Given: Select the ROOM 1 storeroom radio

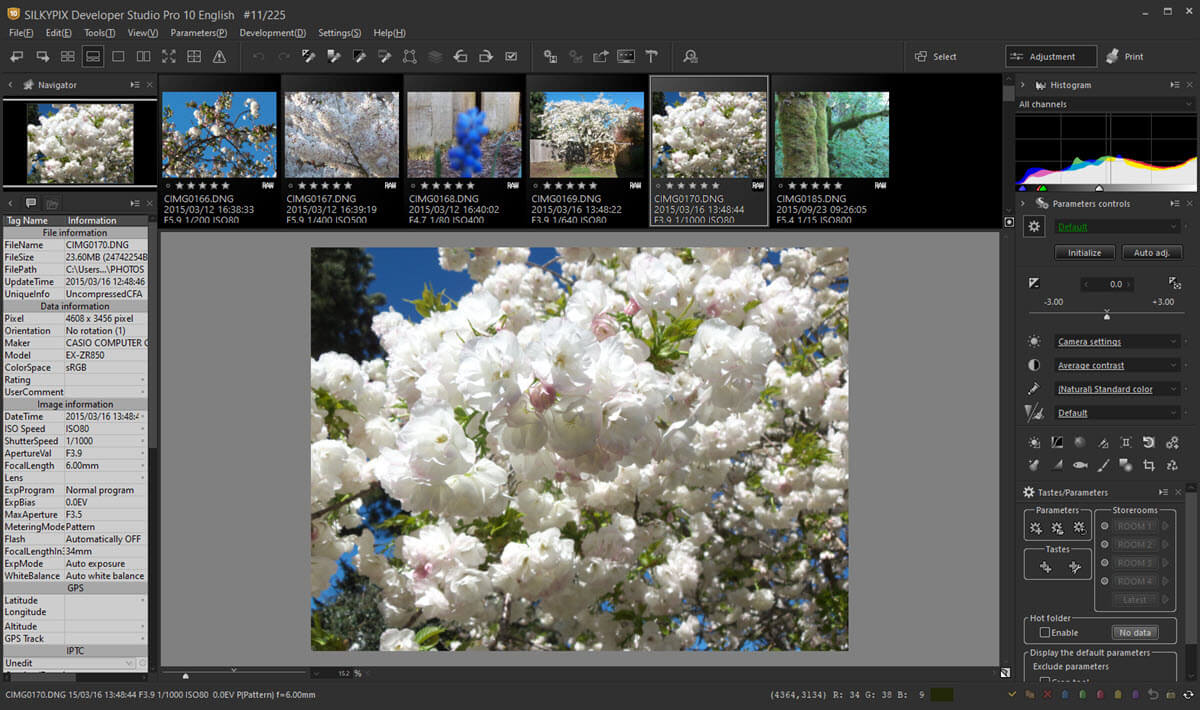Looking at the screenshot, I should coord(1105,526).
